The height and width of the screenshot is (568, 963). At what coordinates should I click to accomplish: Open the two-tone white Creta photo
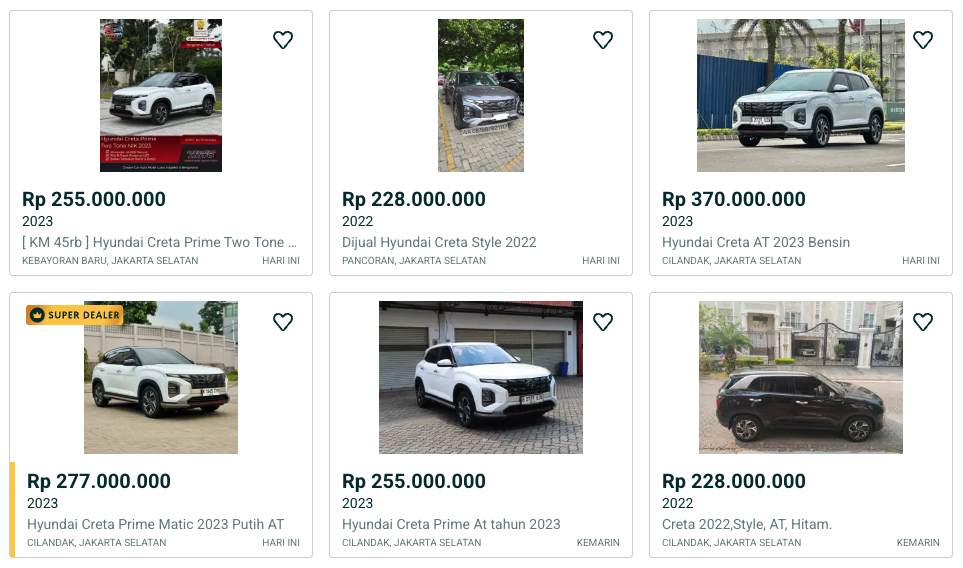161,96
